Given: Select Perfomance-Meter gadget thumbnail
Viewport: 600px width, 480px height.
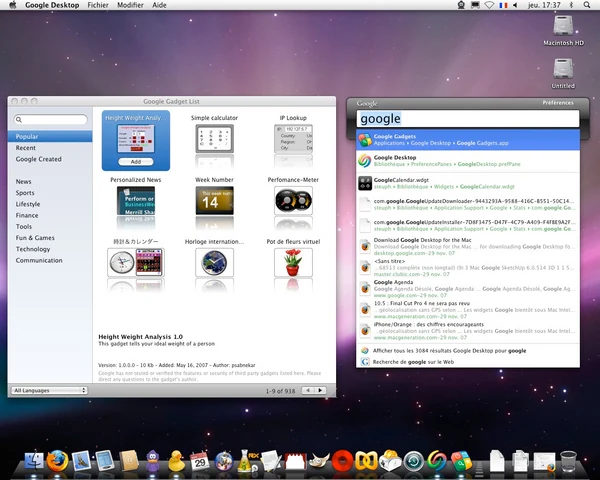Looking at the screenshot, I should point(293,200).
